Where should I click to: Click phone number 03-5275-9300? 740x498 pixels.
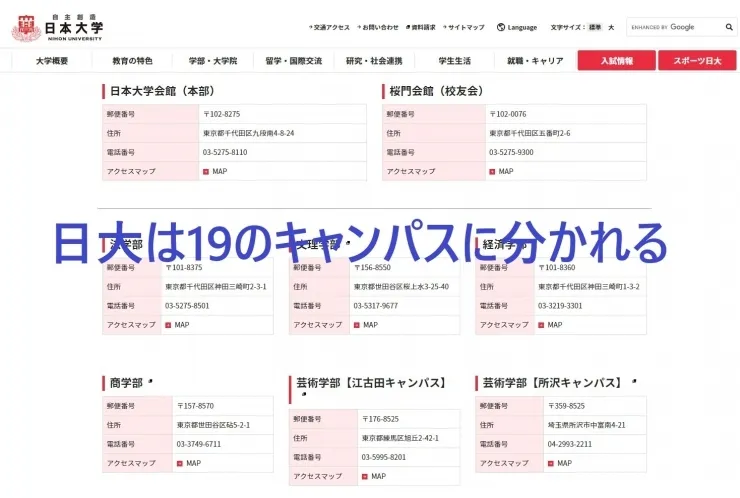[x=512, y=152]
